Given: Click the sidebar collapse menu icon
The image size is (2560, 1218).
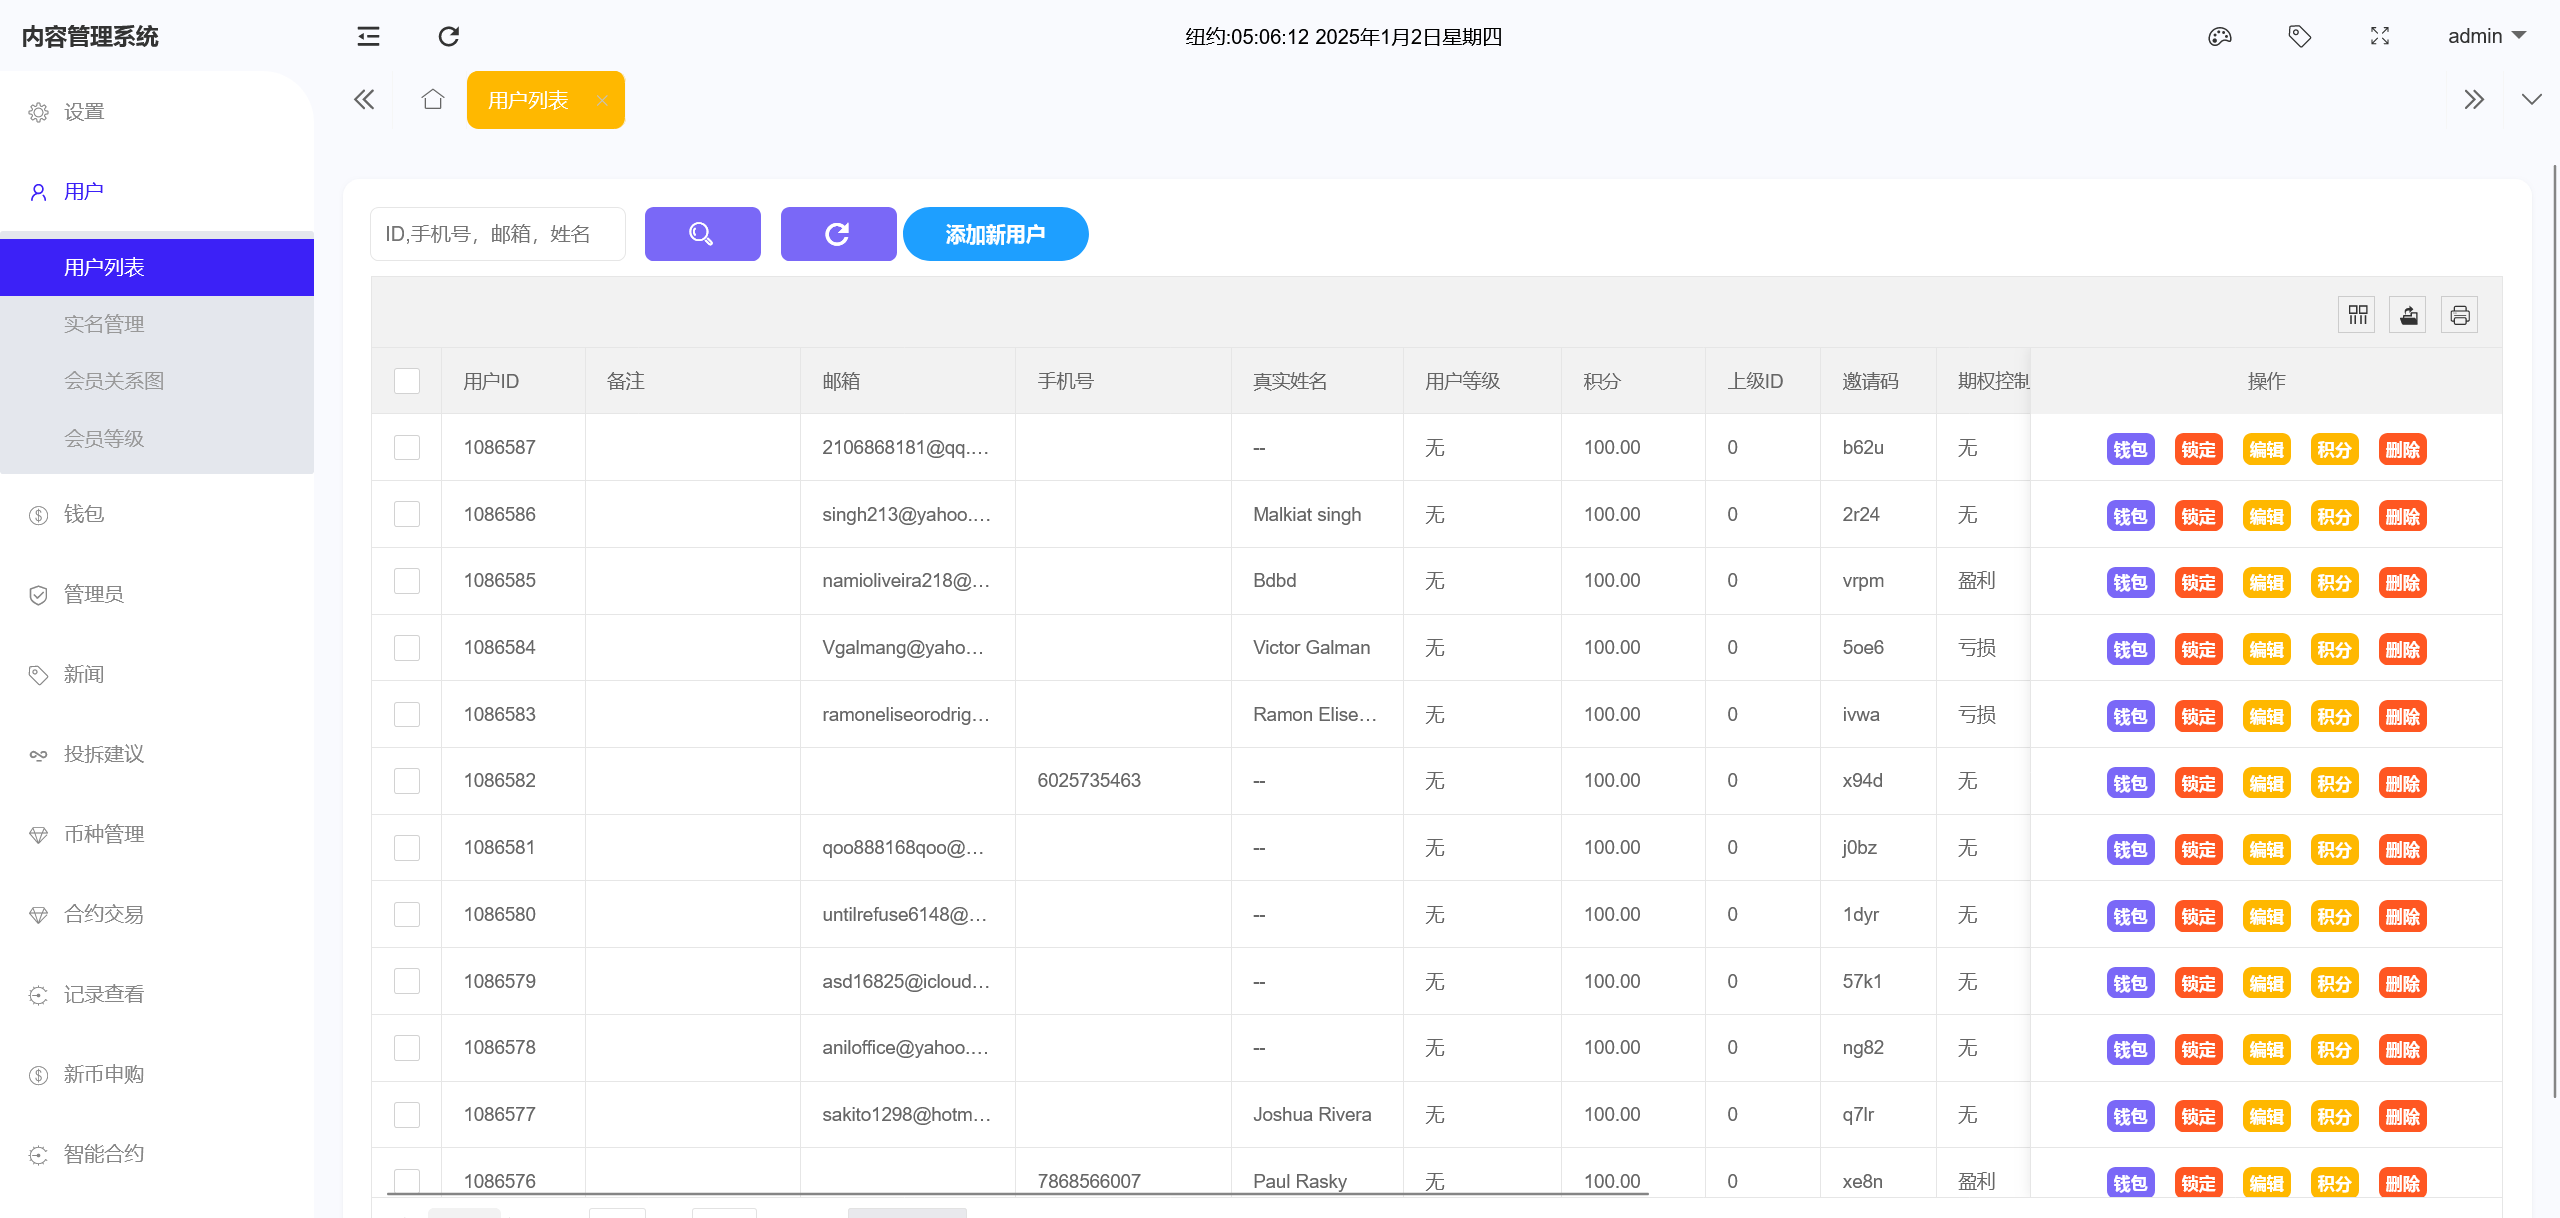Looking at the screenshot, I should [368, 37].
